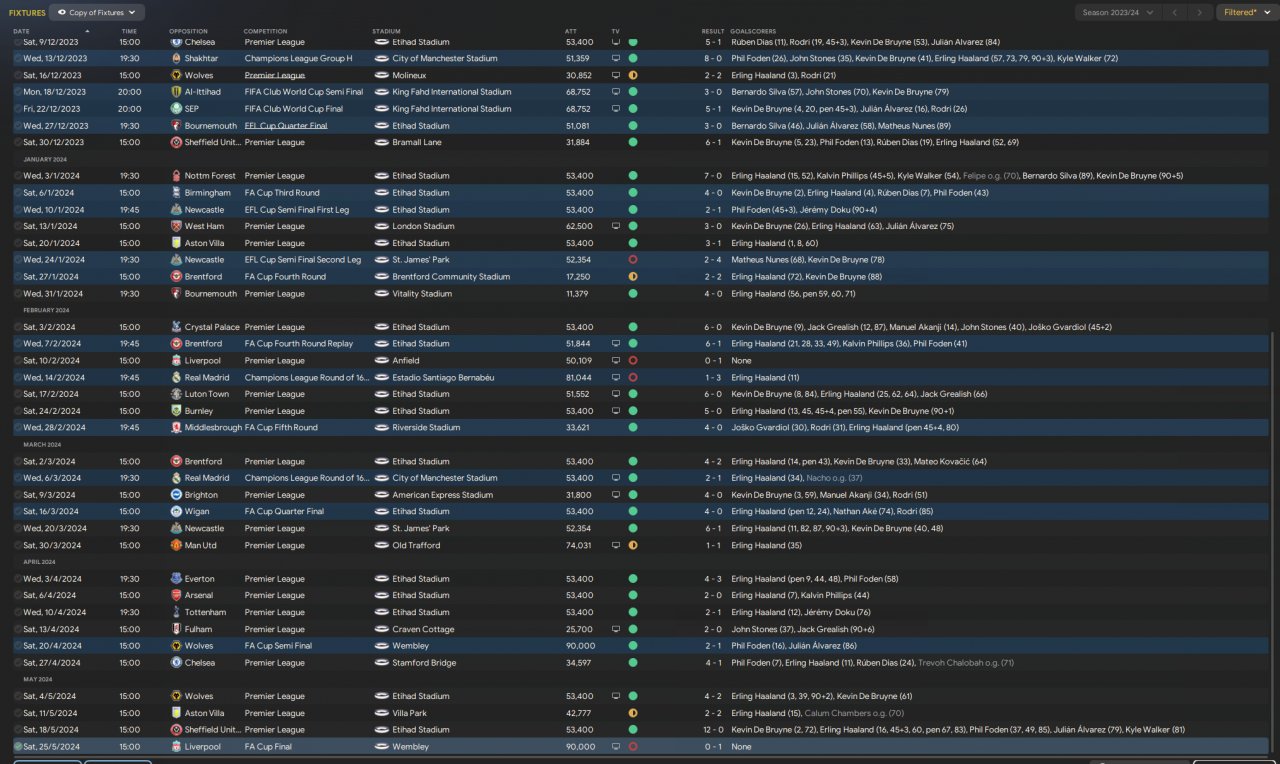Viewport: 1280px width, 764px height.
Task: Sort by the Att column header
Action: click(x=570, y=31)
